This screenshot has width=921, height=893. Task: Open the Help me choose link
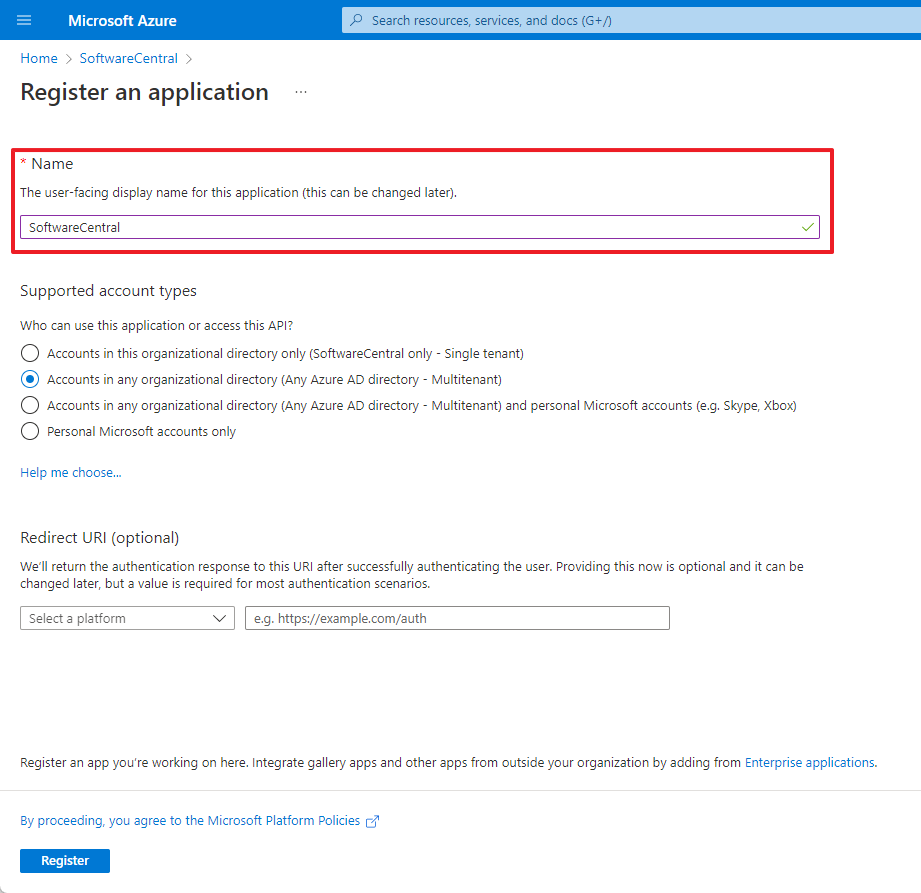tap(71, 472)
